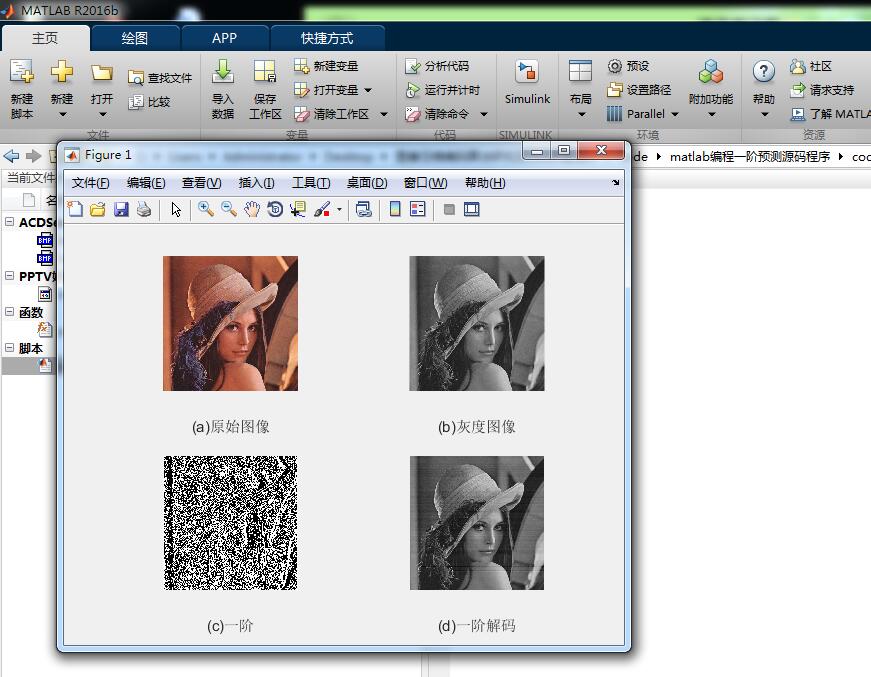Click Analyze Code (分析代码) button

(x=437, y=66)
